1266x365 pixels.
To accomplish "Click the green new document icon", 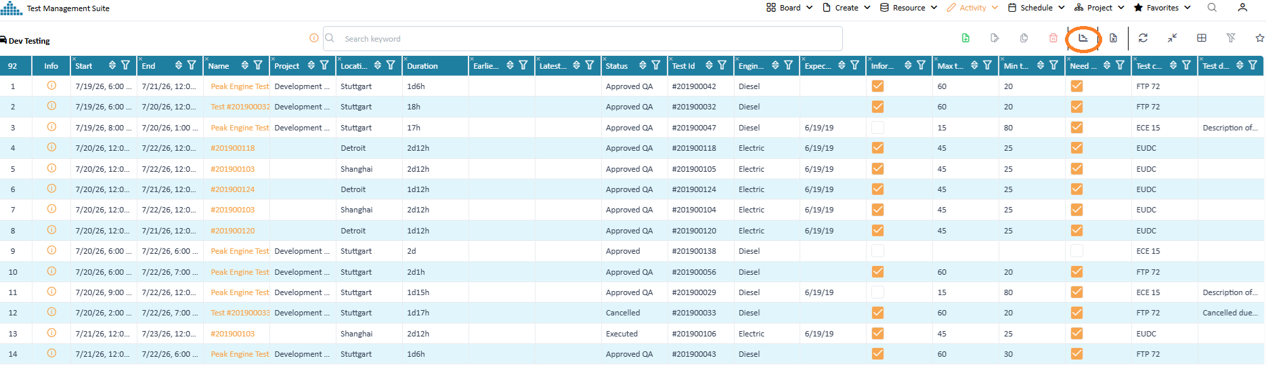I will coord(965,38).
